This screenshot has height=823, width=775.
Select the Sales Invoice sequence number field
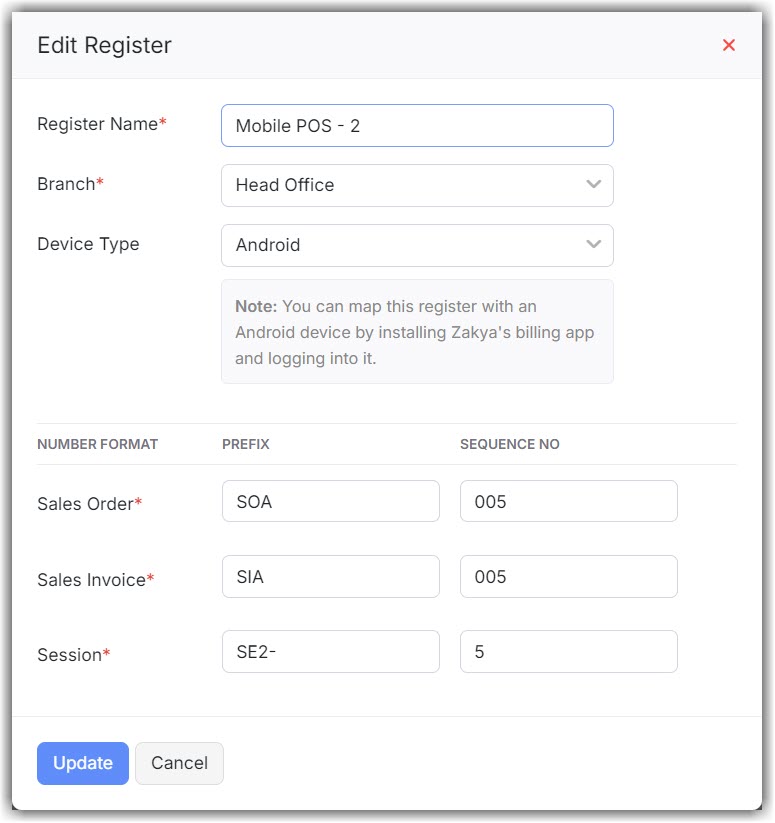[568, 577]
